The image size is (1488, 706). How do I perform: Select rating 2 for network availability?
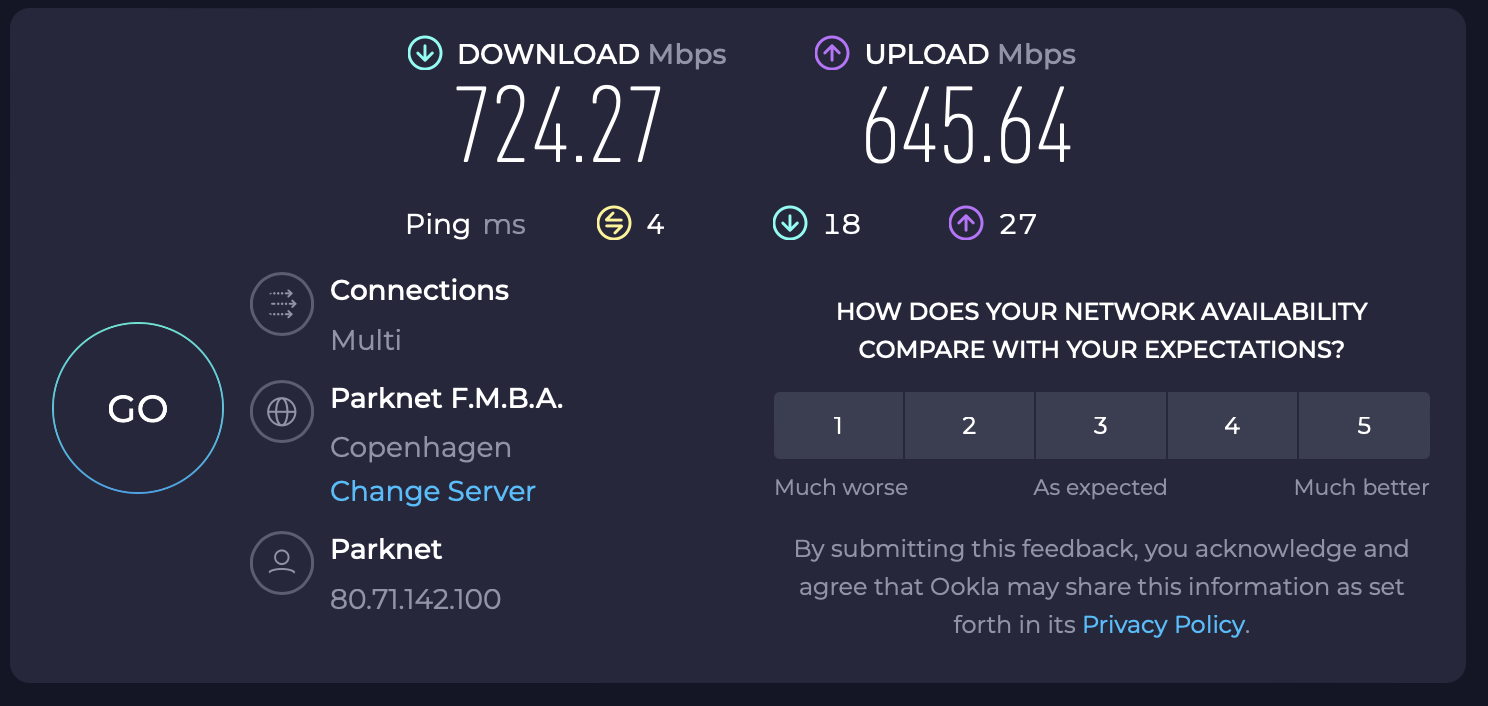tap(969, 426)
